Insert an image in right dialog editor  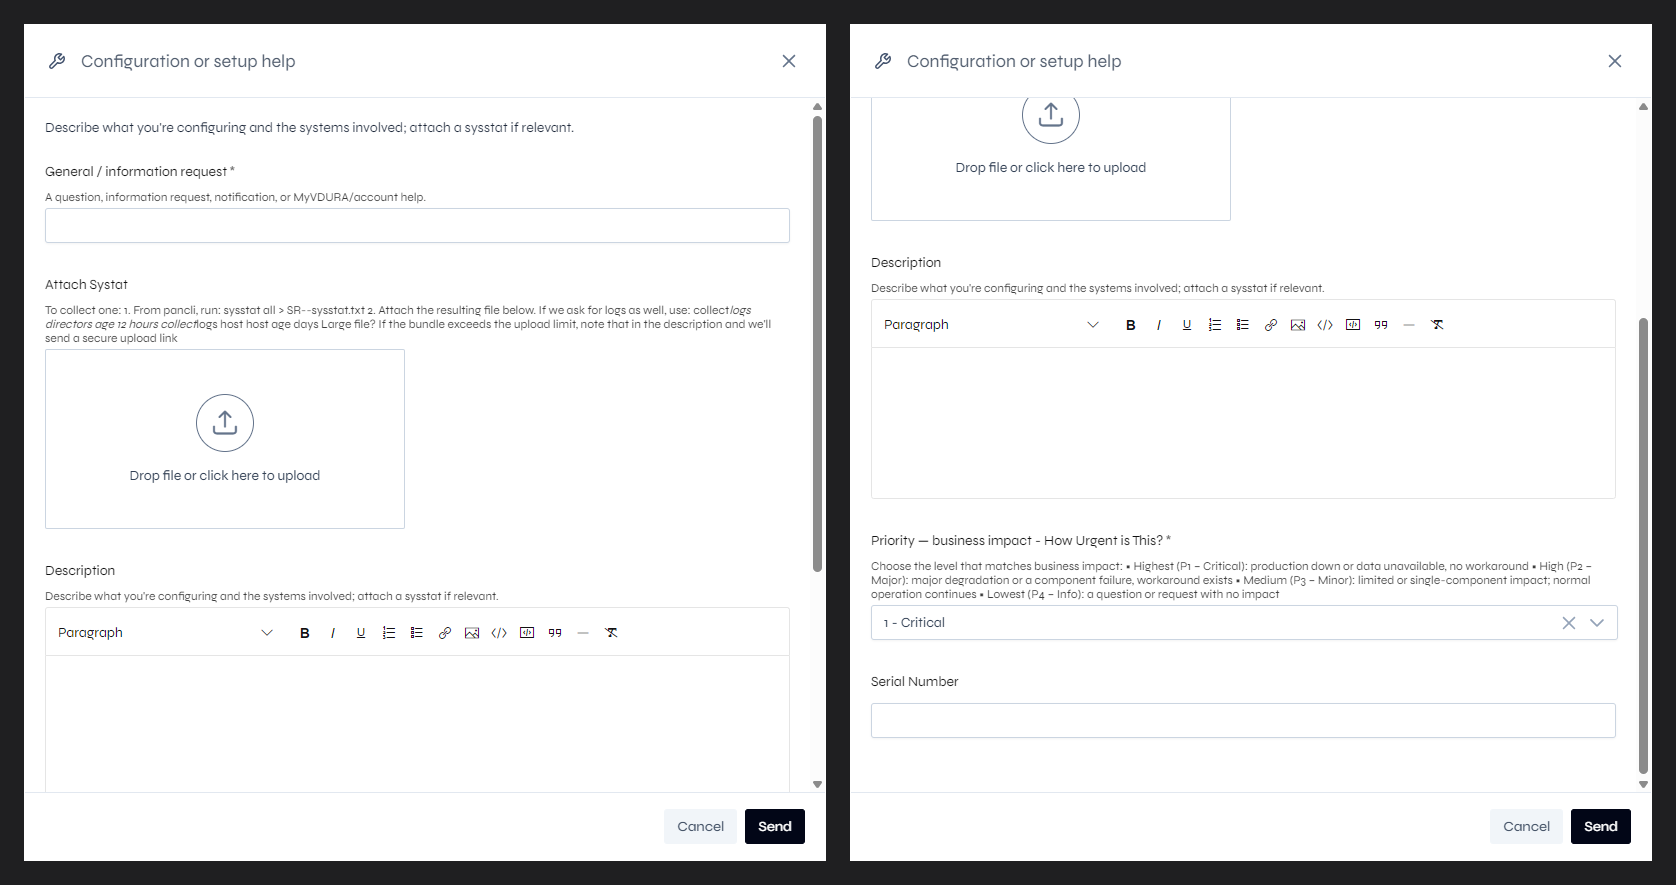pos(1298,325)
